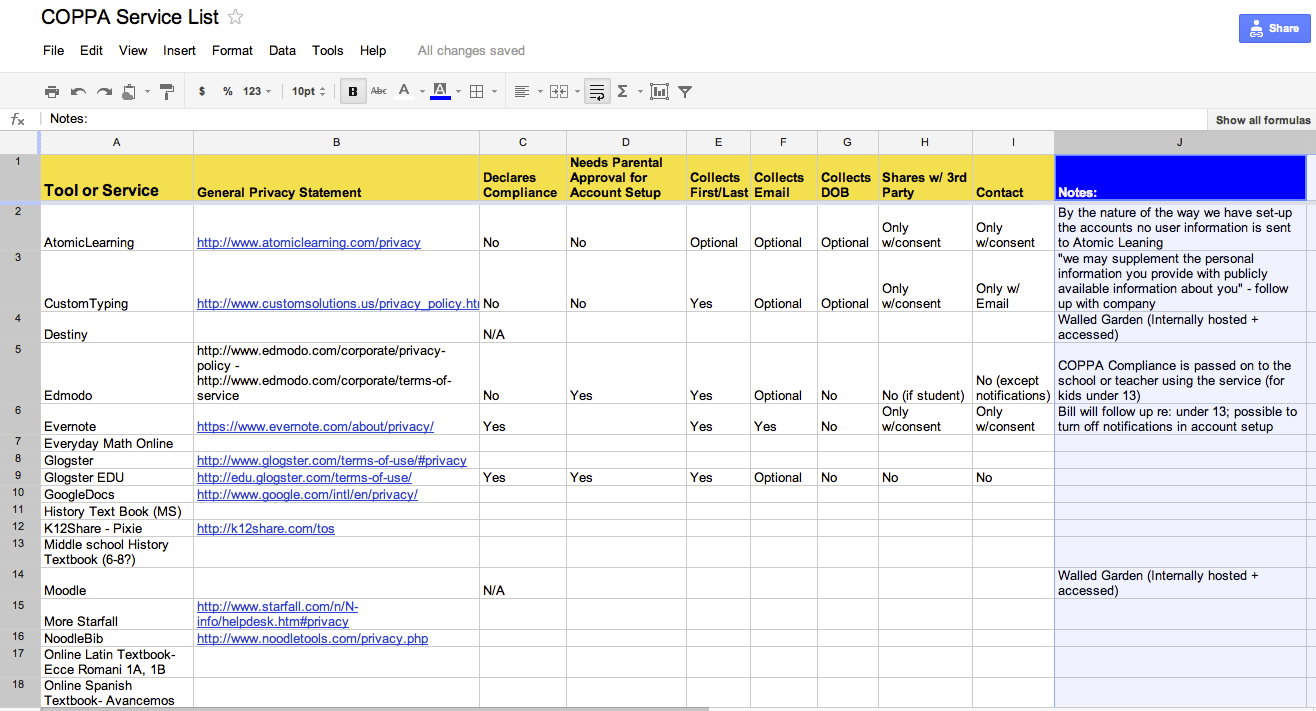Select column B header

pyautogui.click(x=336, y=142)
